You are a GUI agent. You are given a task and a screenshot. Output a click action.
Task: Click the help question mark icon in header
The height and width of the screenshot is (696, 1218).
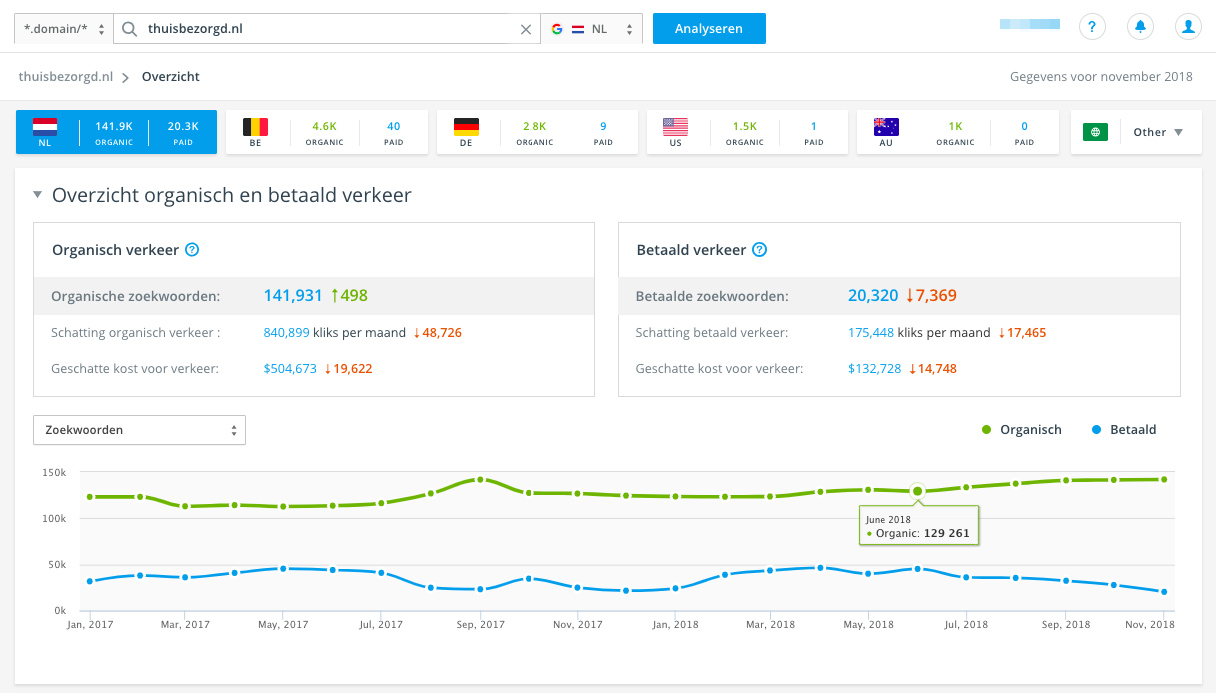pos(1092,27)
